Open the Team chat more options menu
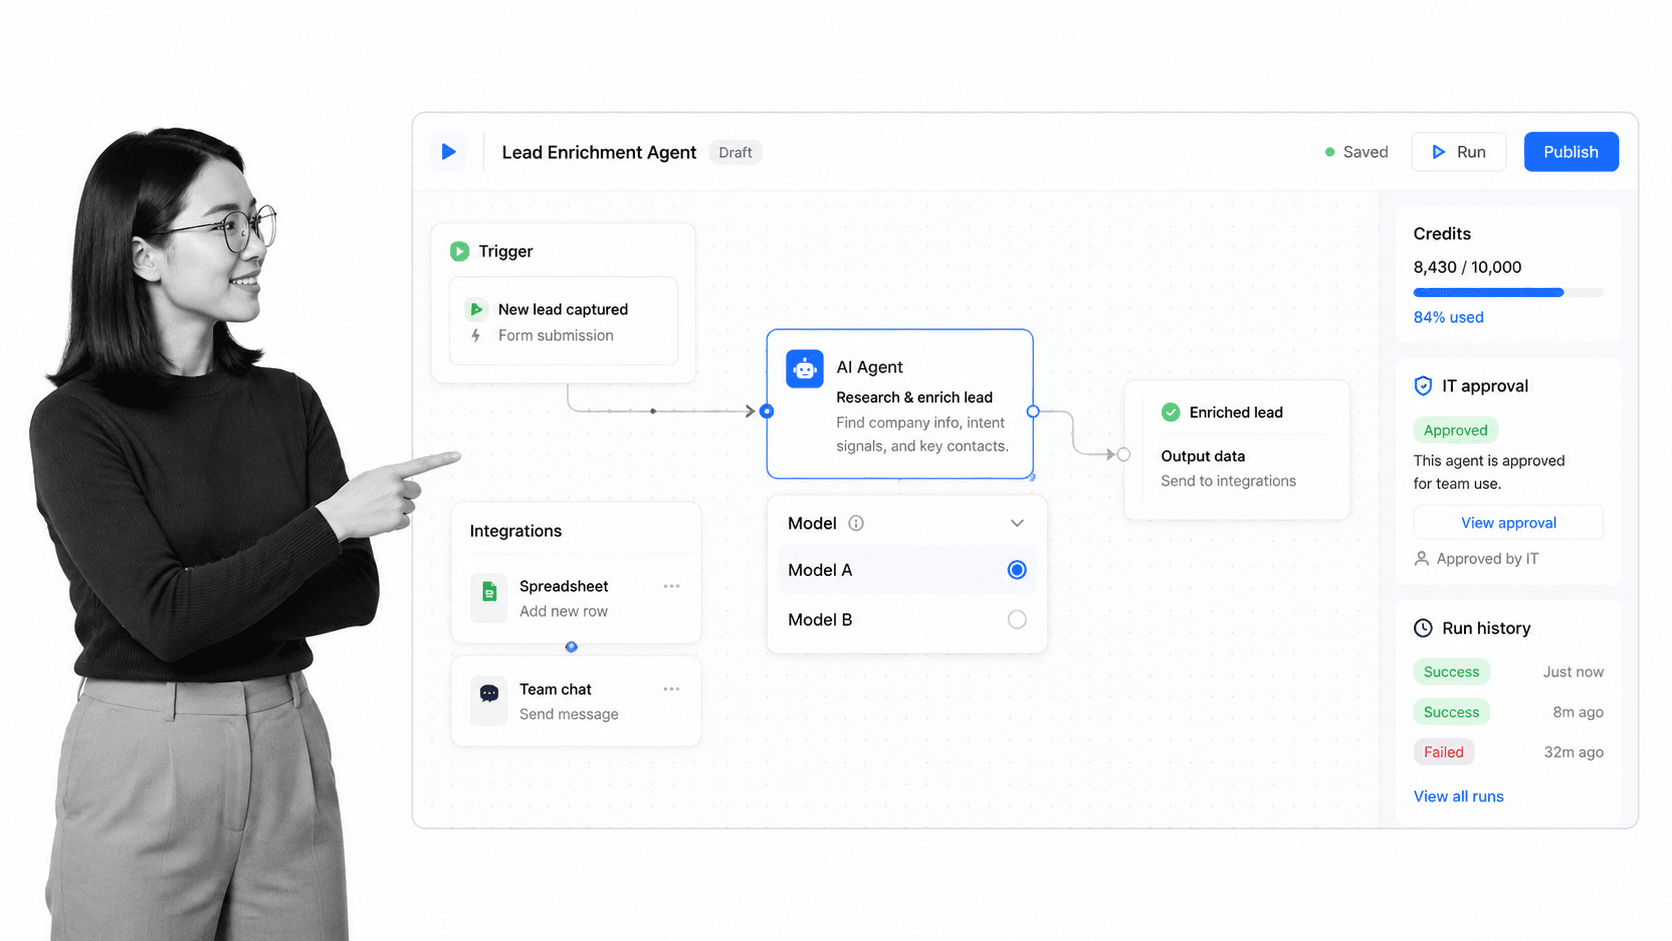 [x=672, y=689]
